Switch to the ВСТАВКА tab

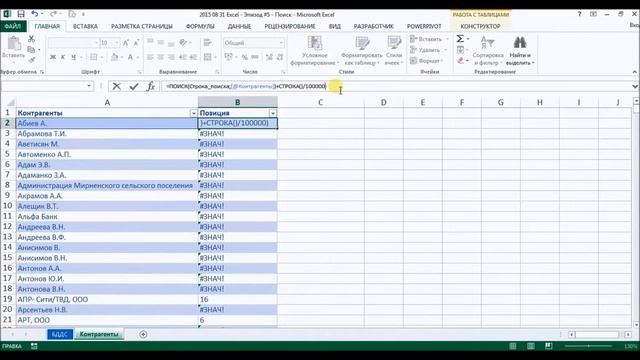click(x=85, y=26)
